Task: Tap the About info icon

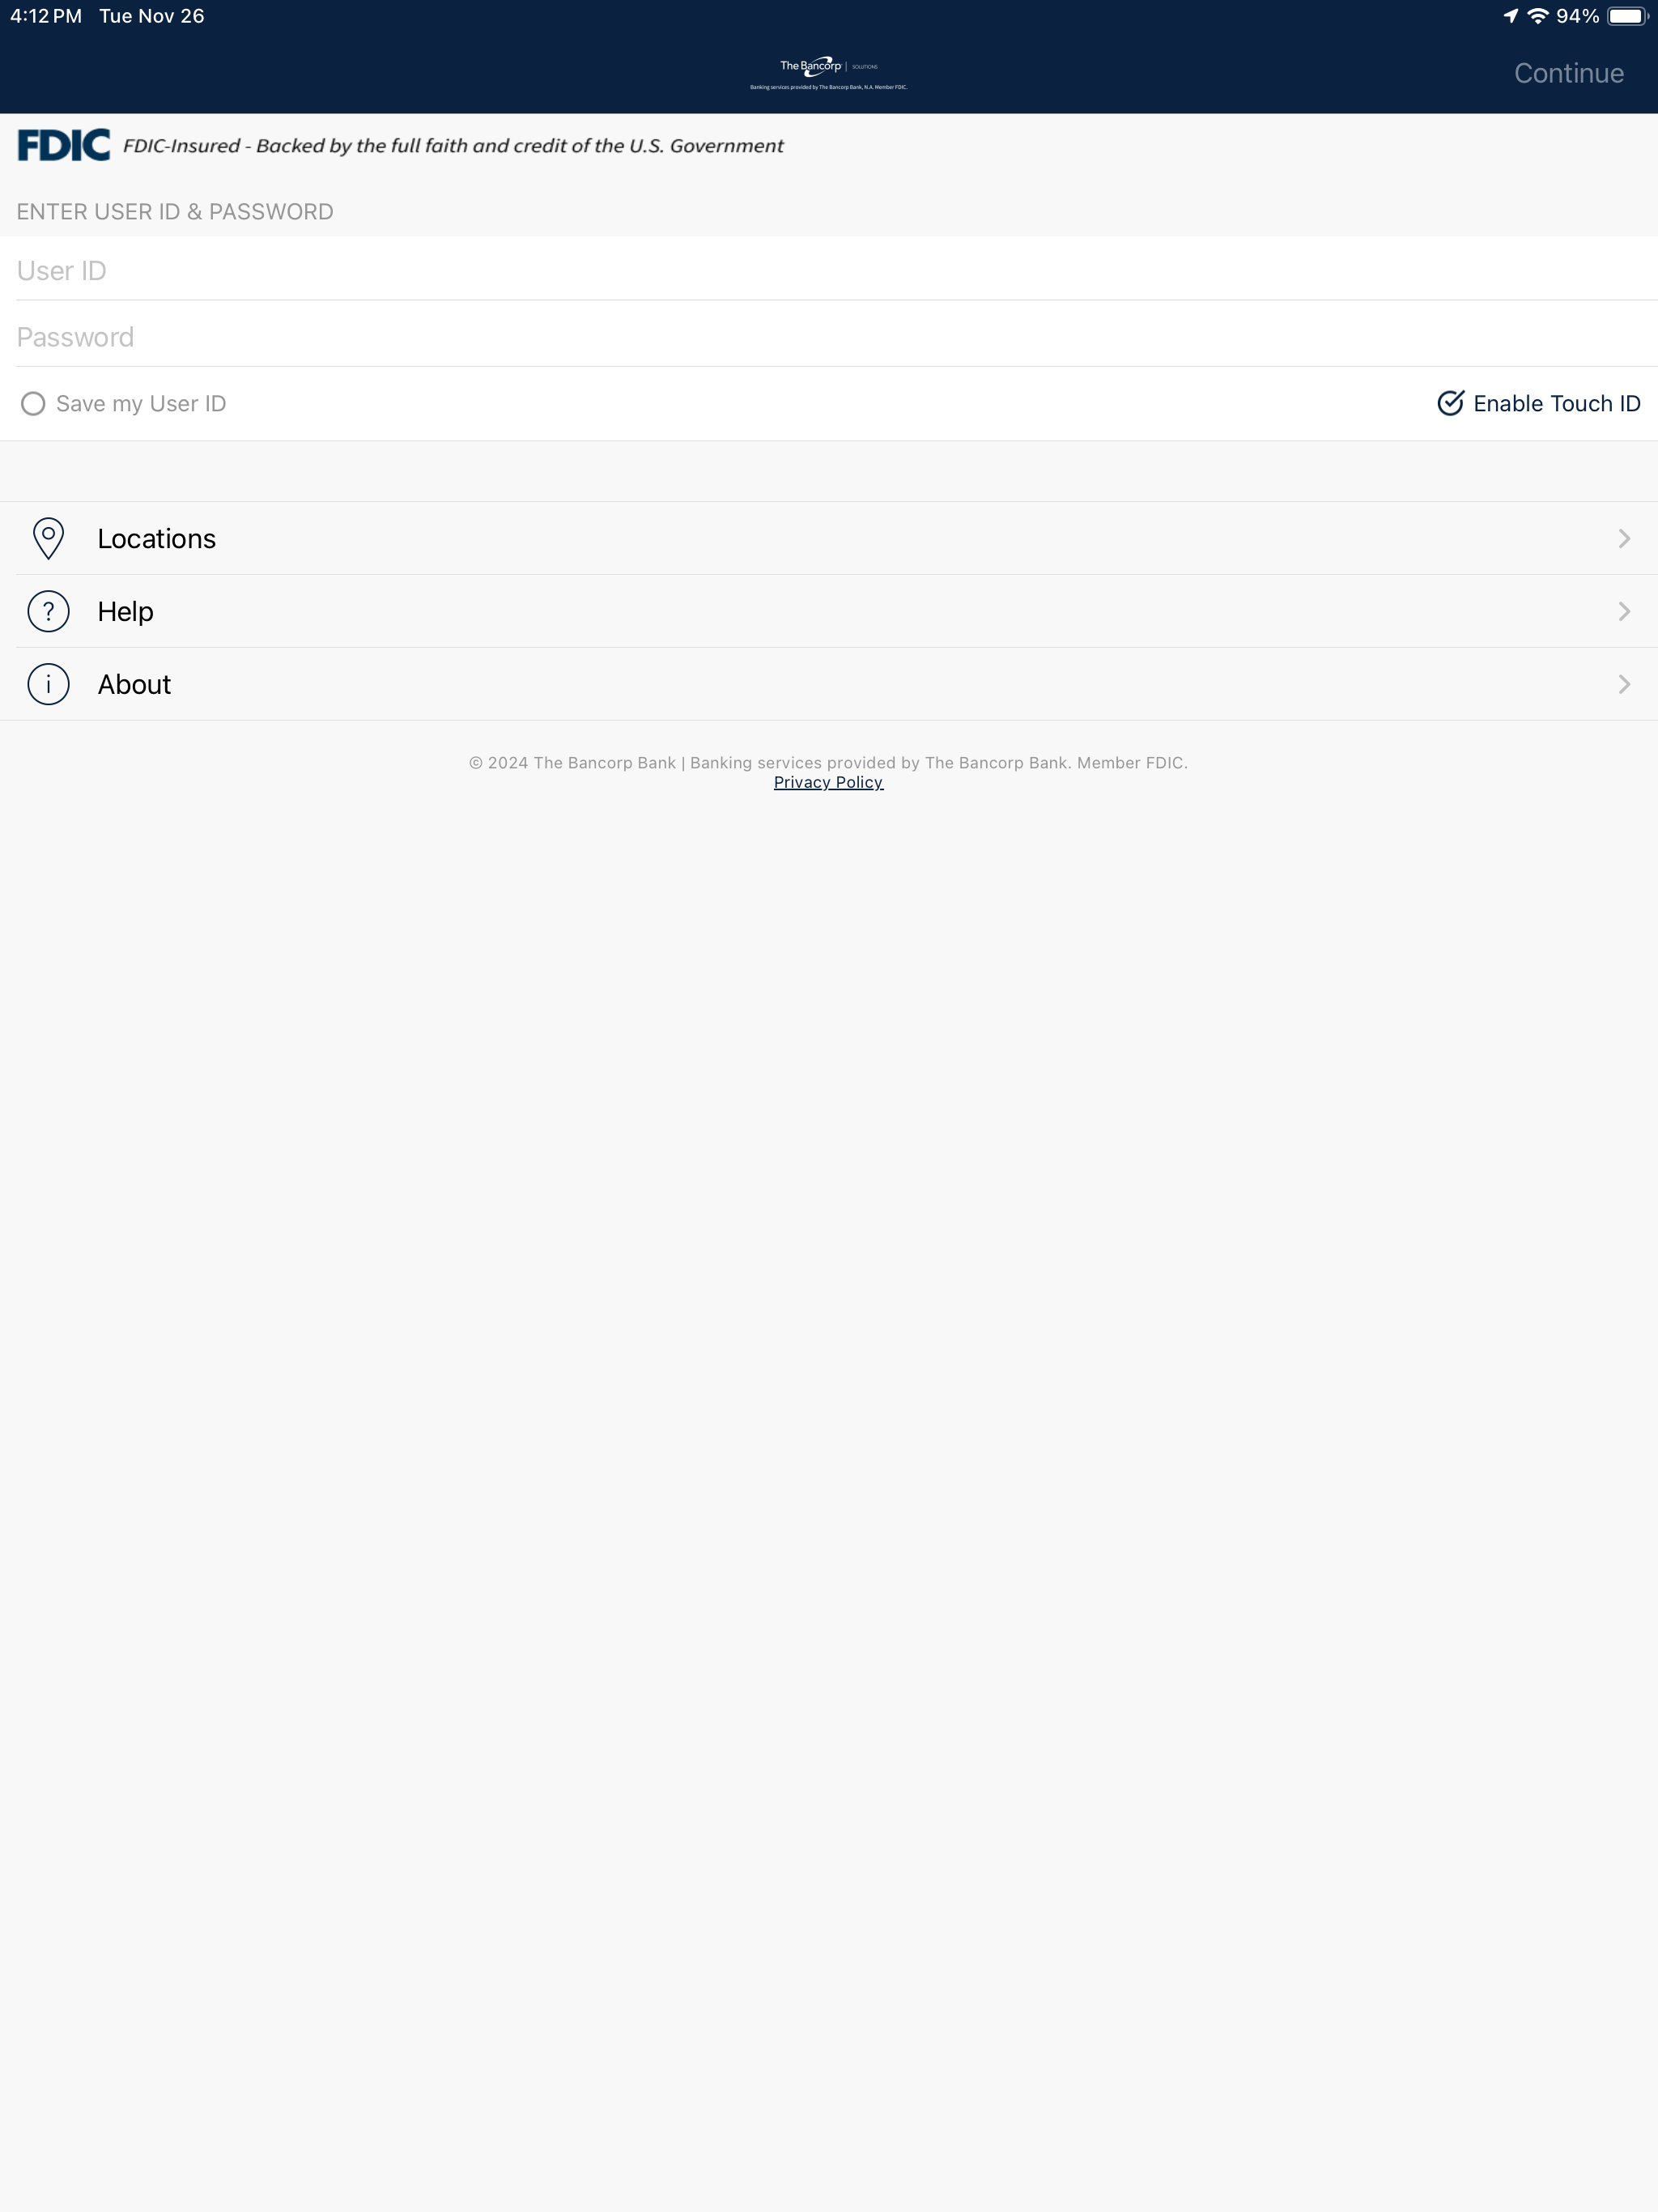Action: tap(48, 684)
